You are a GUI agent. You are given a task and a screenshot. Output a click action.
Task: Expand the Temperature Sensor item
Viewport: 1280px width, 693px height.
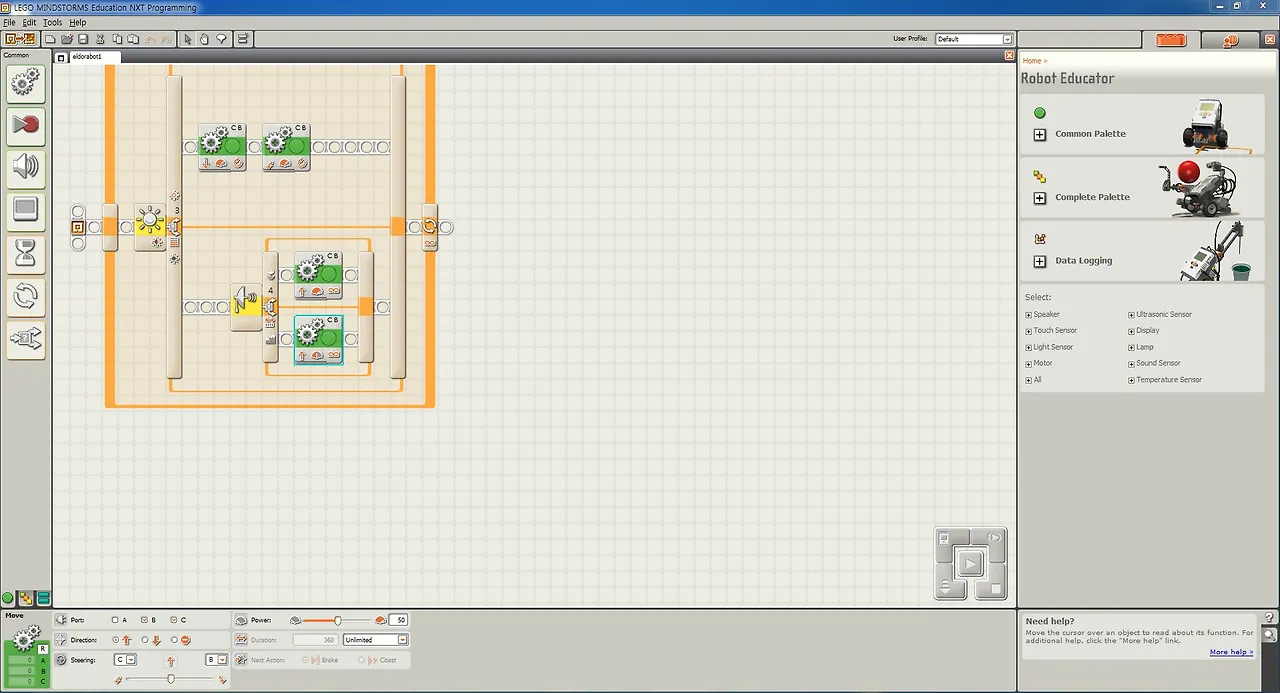pos(1131,380)
